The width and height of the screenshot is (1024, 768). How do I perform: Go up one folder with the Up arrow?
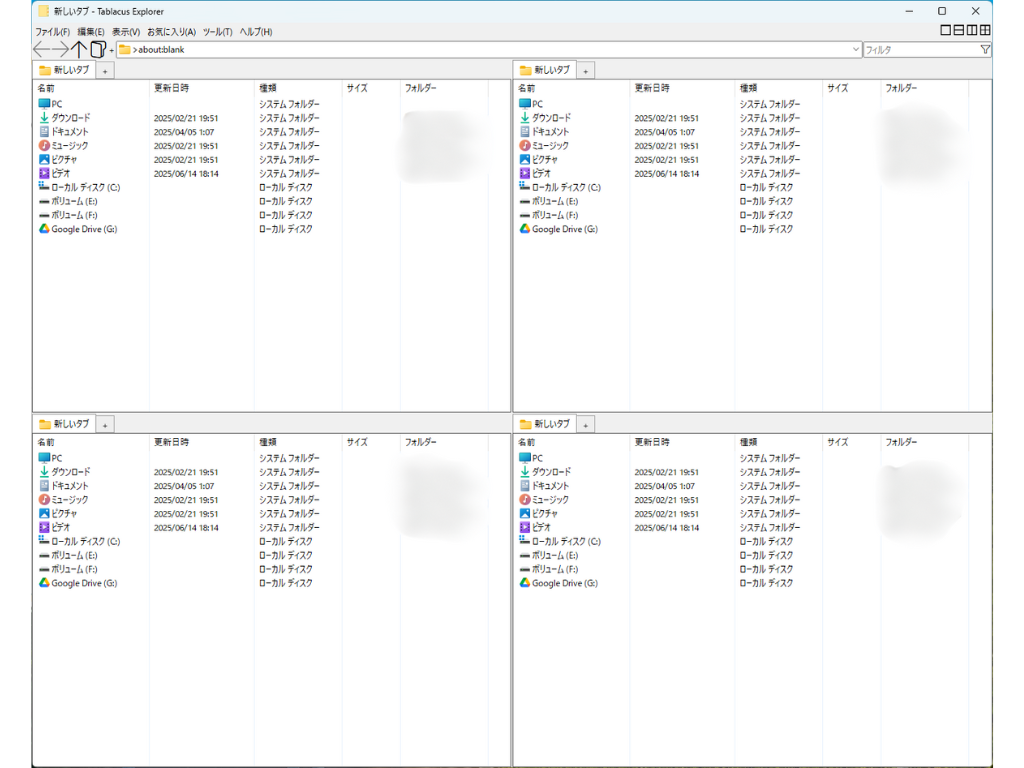pos(80,49)
